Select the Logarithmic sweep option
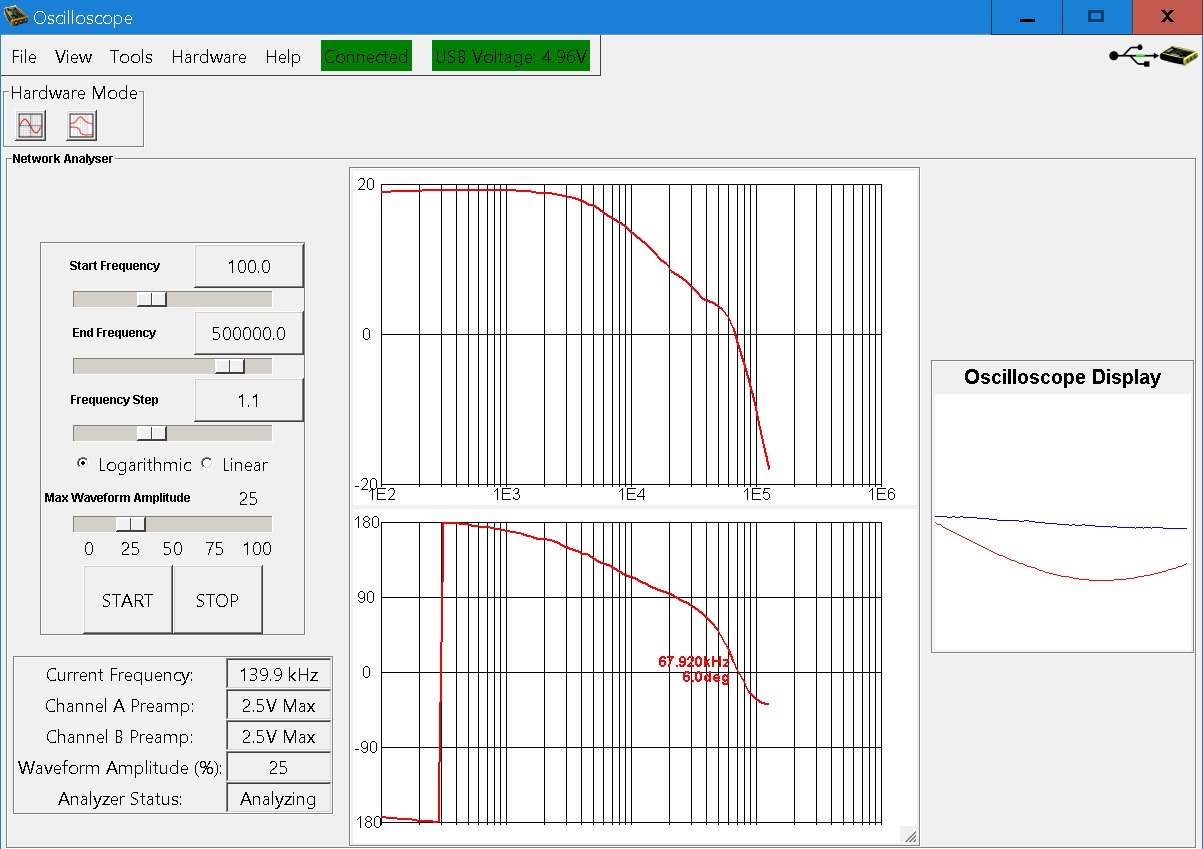Image resolution: width=1203 pixels, height=849 pixels. tap(82, 464)
